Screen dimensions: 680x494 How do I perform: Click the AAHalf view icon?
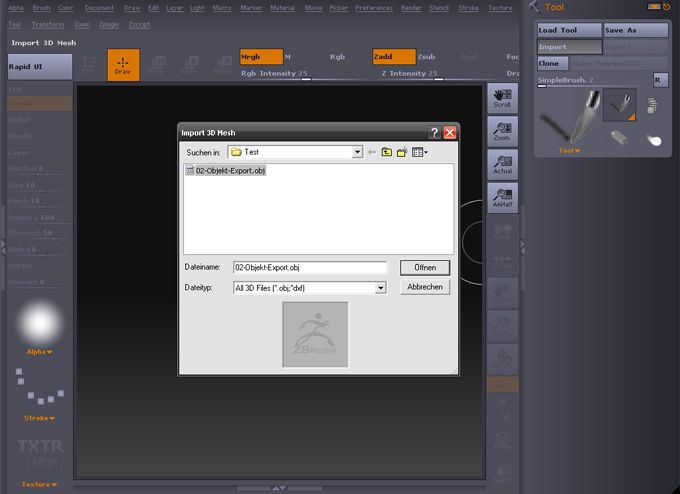coord(502,197)
